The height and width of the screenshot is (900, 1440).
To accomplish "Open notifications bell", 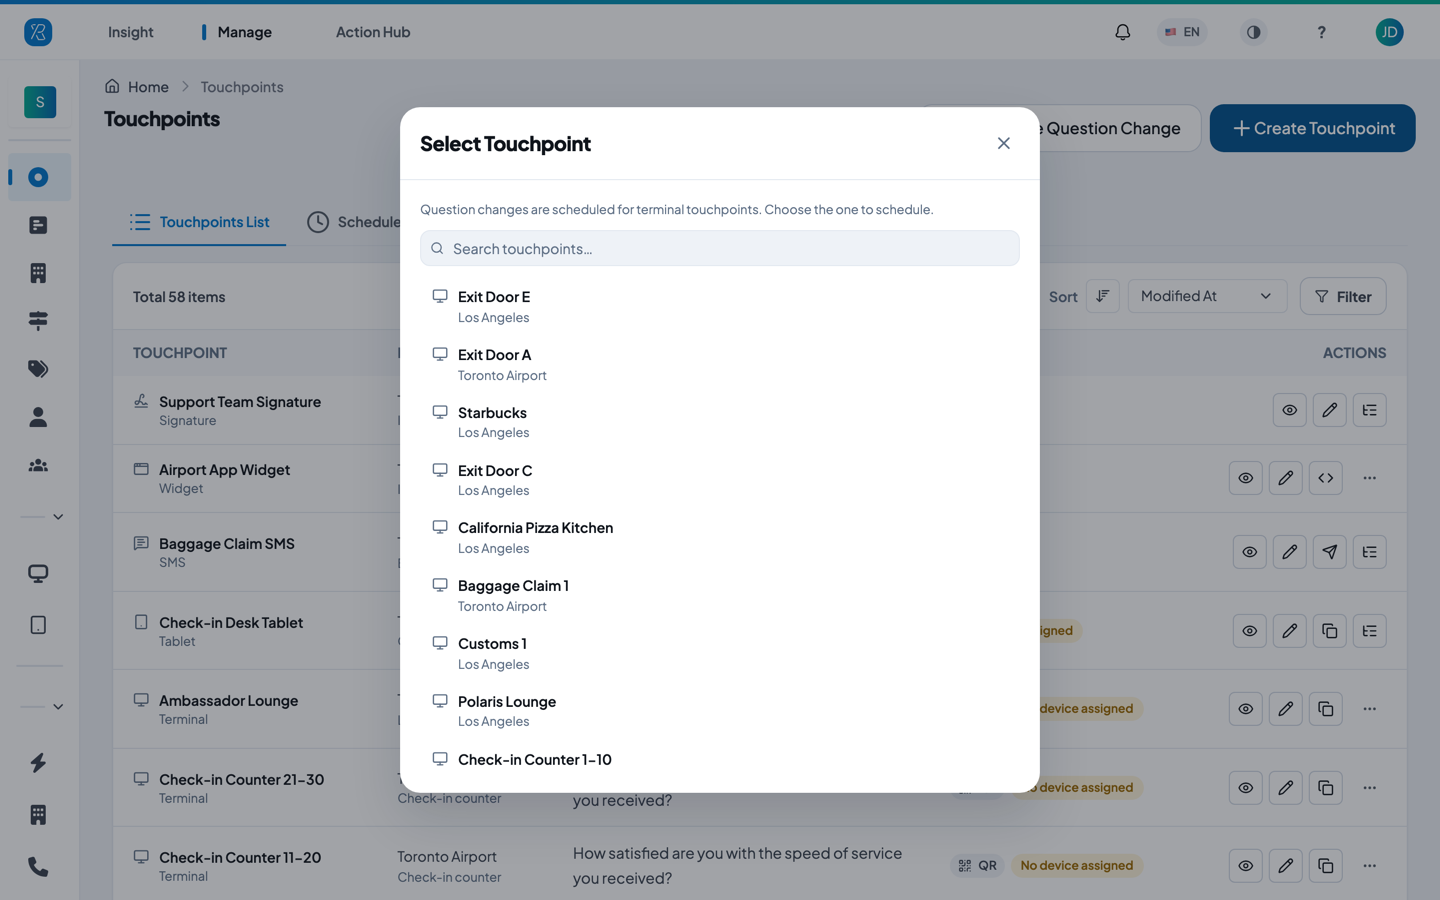I will coord(1122,32).
